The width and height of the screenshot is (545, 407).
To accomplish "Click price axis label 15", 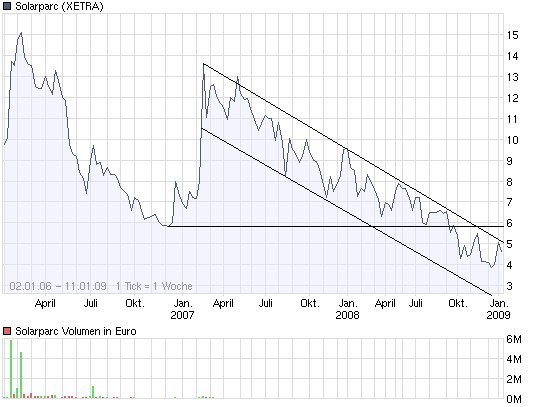I will 512,35.
